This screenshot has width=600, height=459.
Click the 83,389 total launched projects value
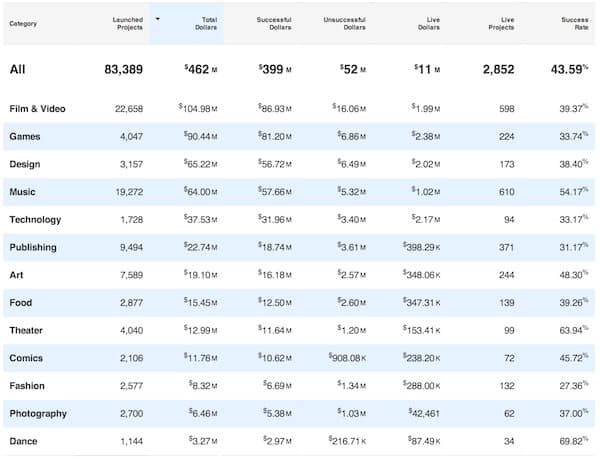pos(120,69)
